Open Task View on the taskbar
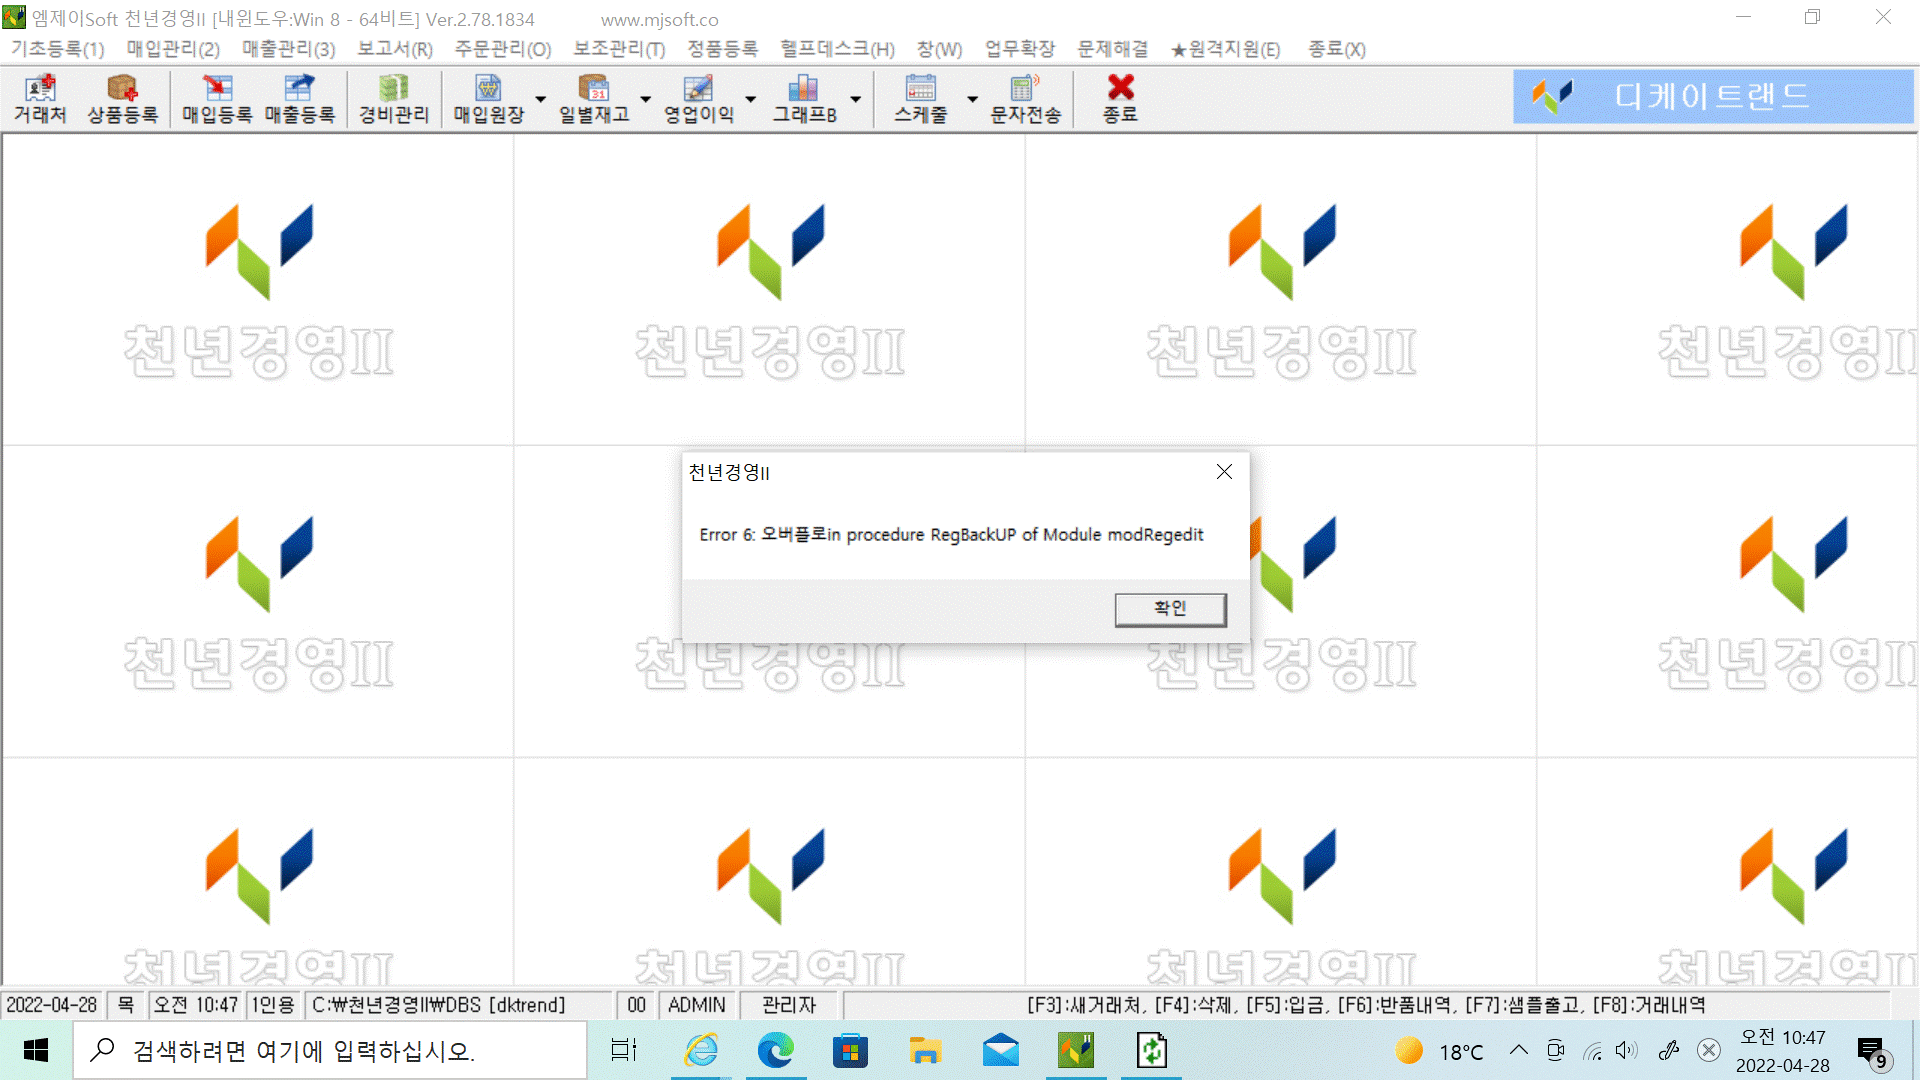The image size is (1920, 1080). click(624, 1050)
